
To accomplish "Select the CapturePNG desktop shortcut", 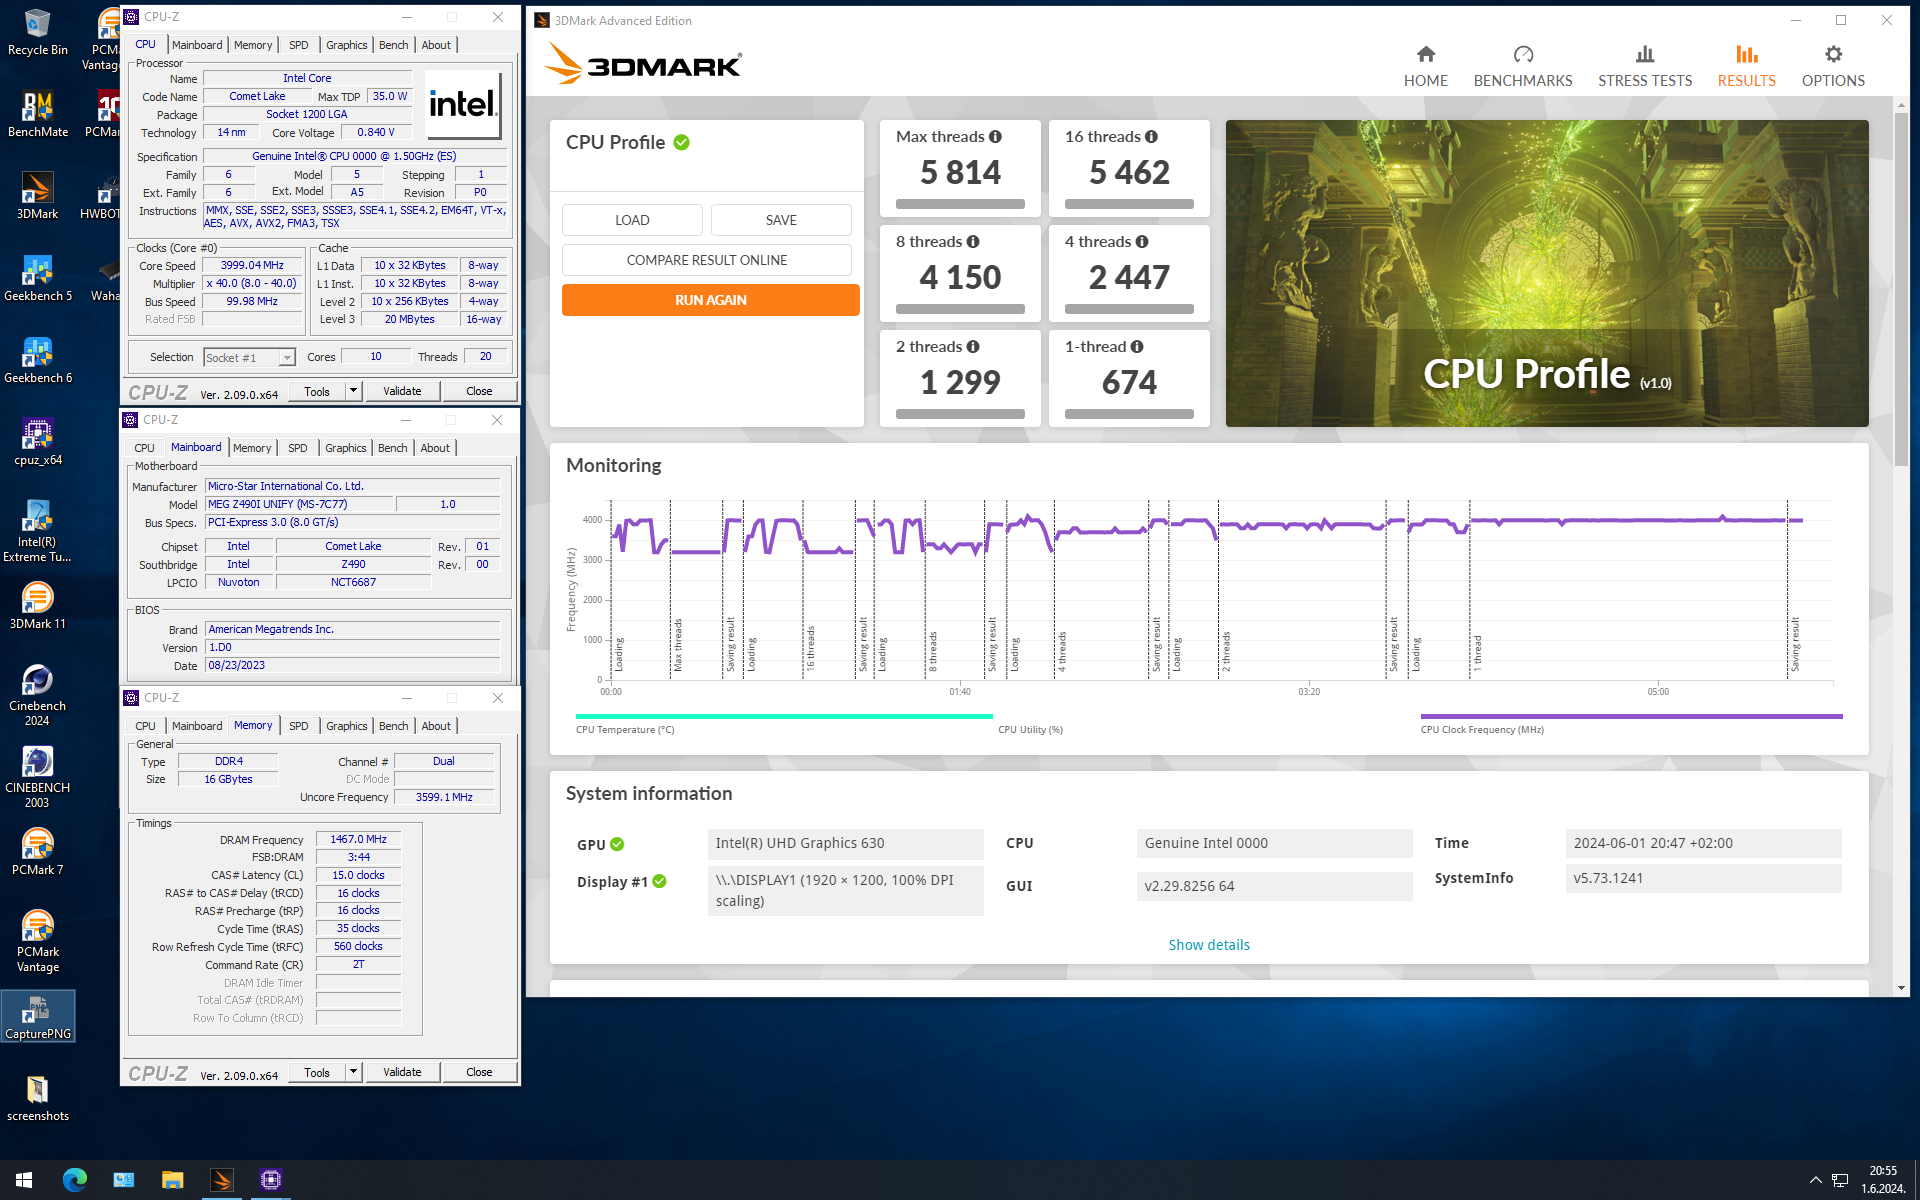I will point(37,1017).
